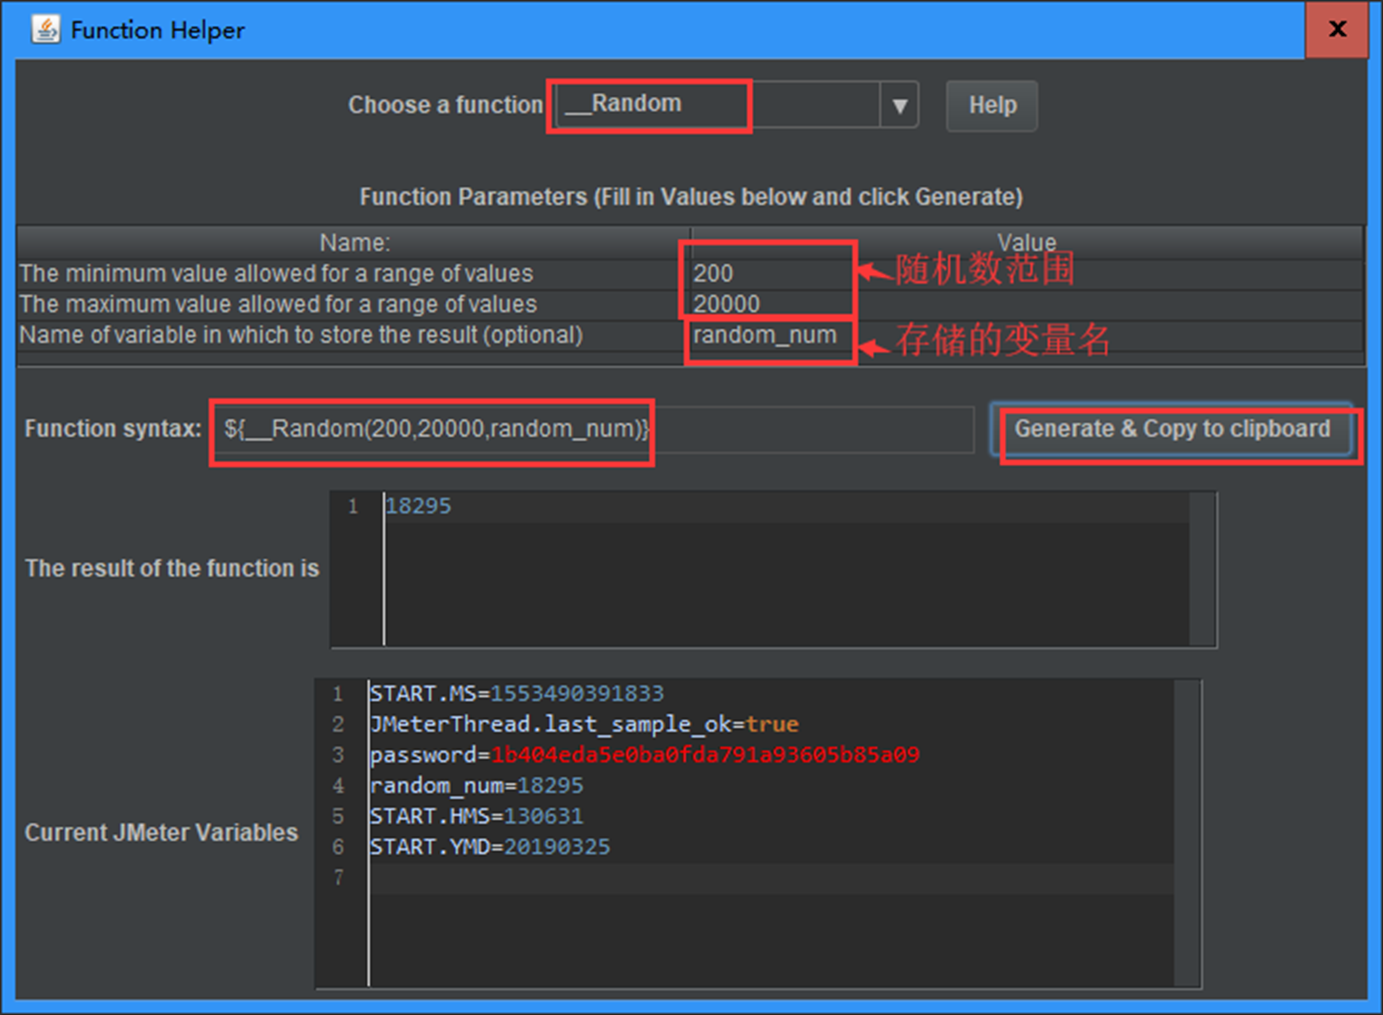Close the Function Helper window
Image resolution: width=1383 pixels, height=1015 pixels.
tap(1337, 29)
